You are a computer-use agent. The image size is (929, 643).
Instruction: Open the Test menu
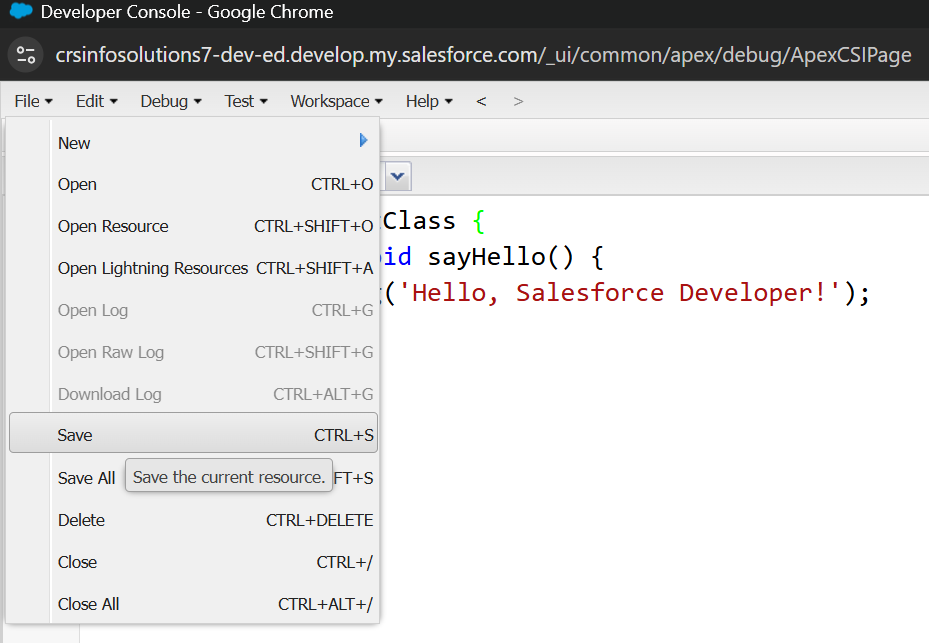pyautogui.click(x=246, y=101)
